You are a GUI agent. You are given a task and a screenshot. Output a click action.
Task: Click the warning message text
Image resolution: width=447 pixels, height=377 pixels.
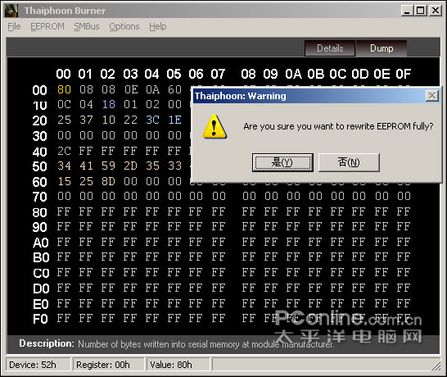click(338, 126)
